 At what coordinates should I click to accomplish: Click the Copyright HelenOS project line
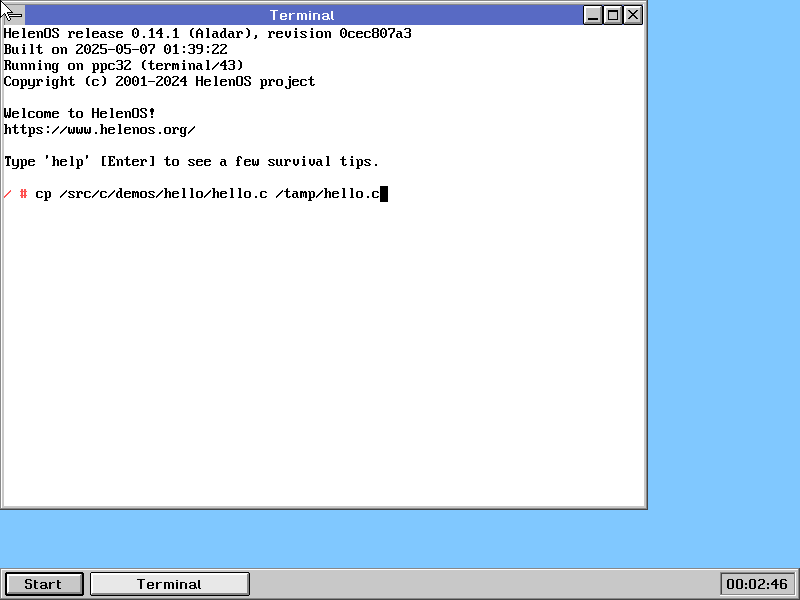click(159, 82)
